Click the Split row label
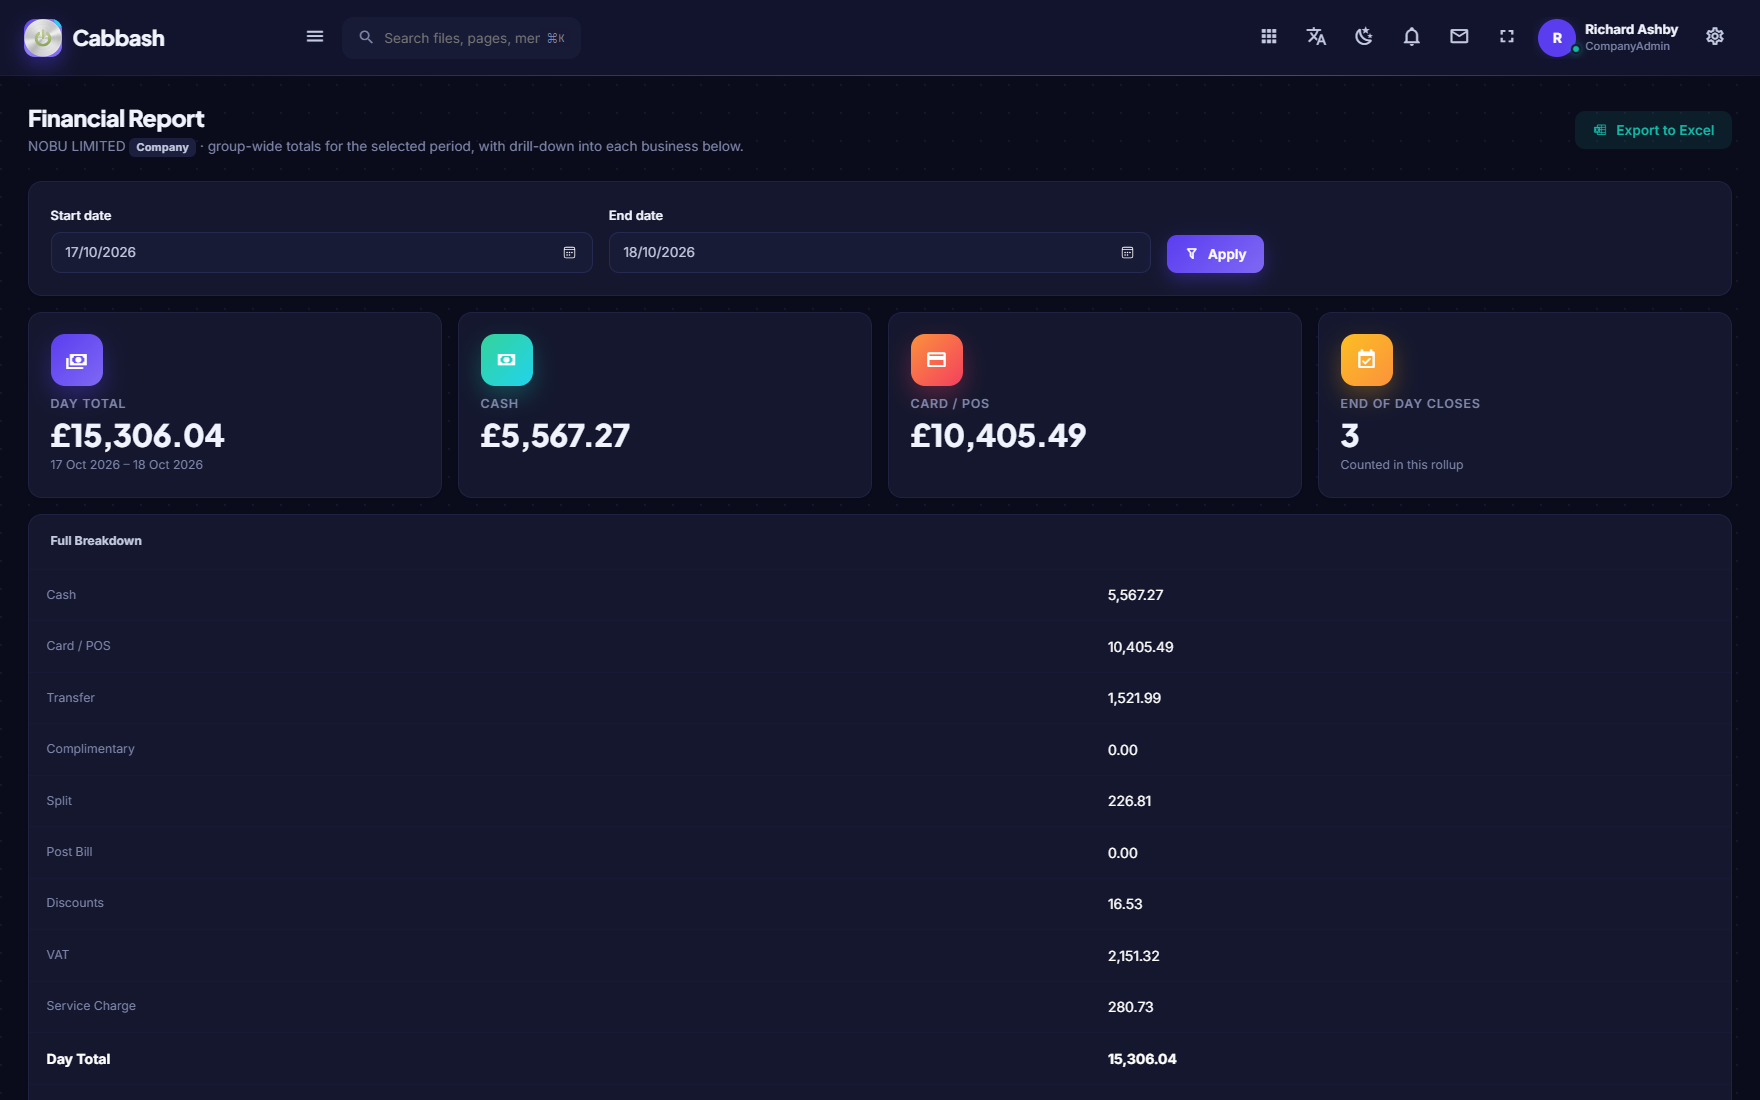The width and height of the screenshot is (1760, 1100). click(59, 801)
